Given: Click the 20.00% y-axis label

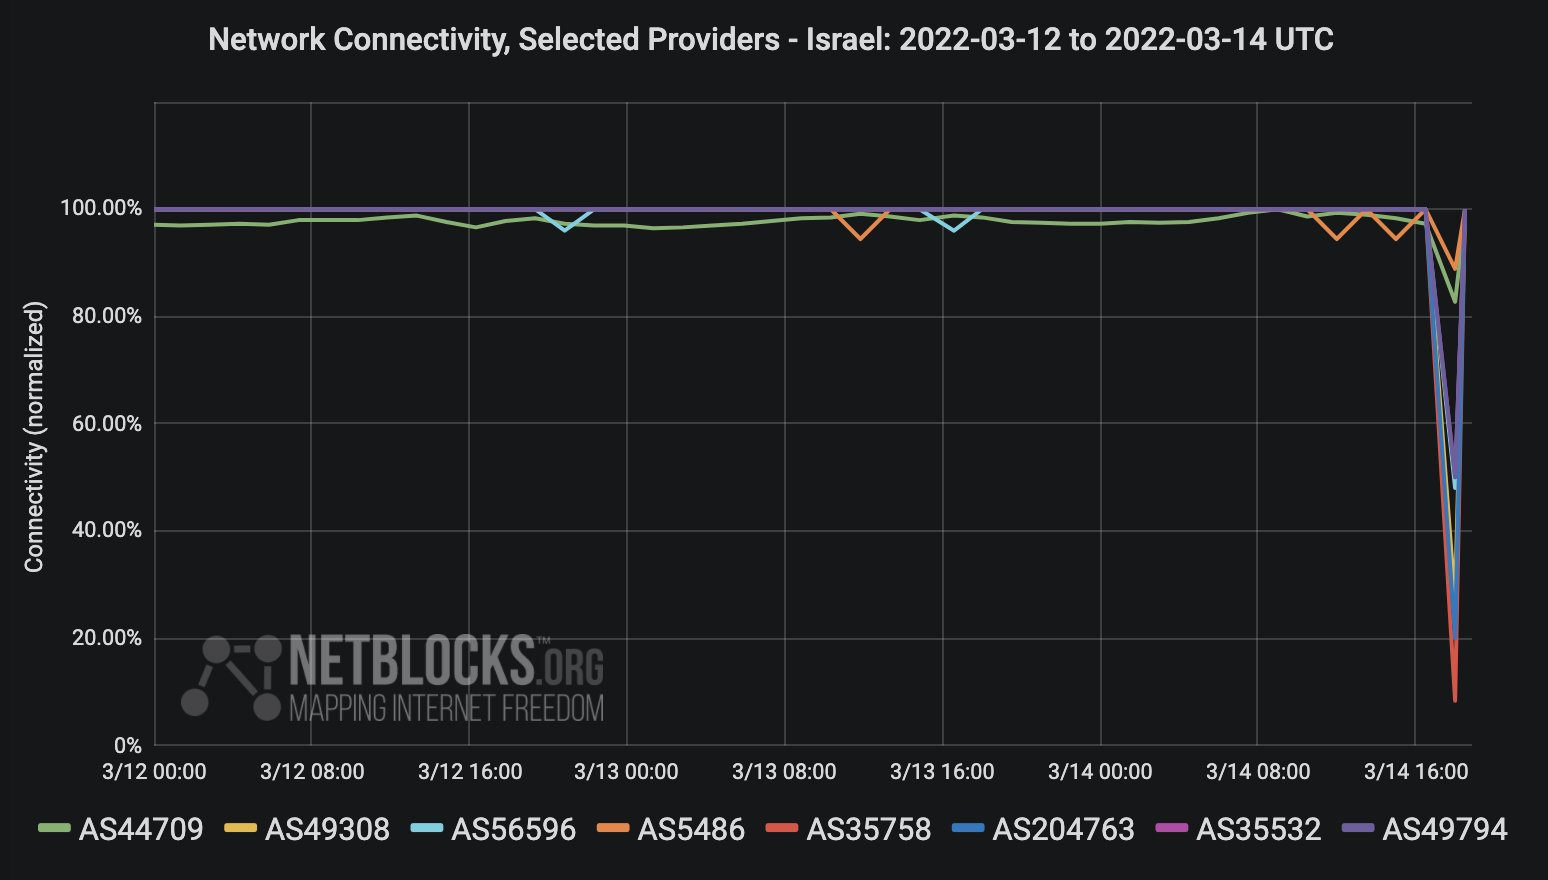Looking at the screenshot, I should (107, 638).
